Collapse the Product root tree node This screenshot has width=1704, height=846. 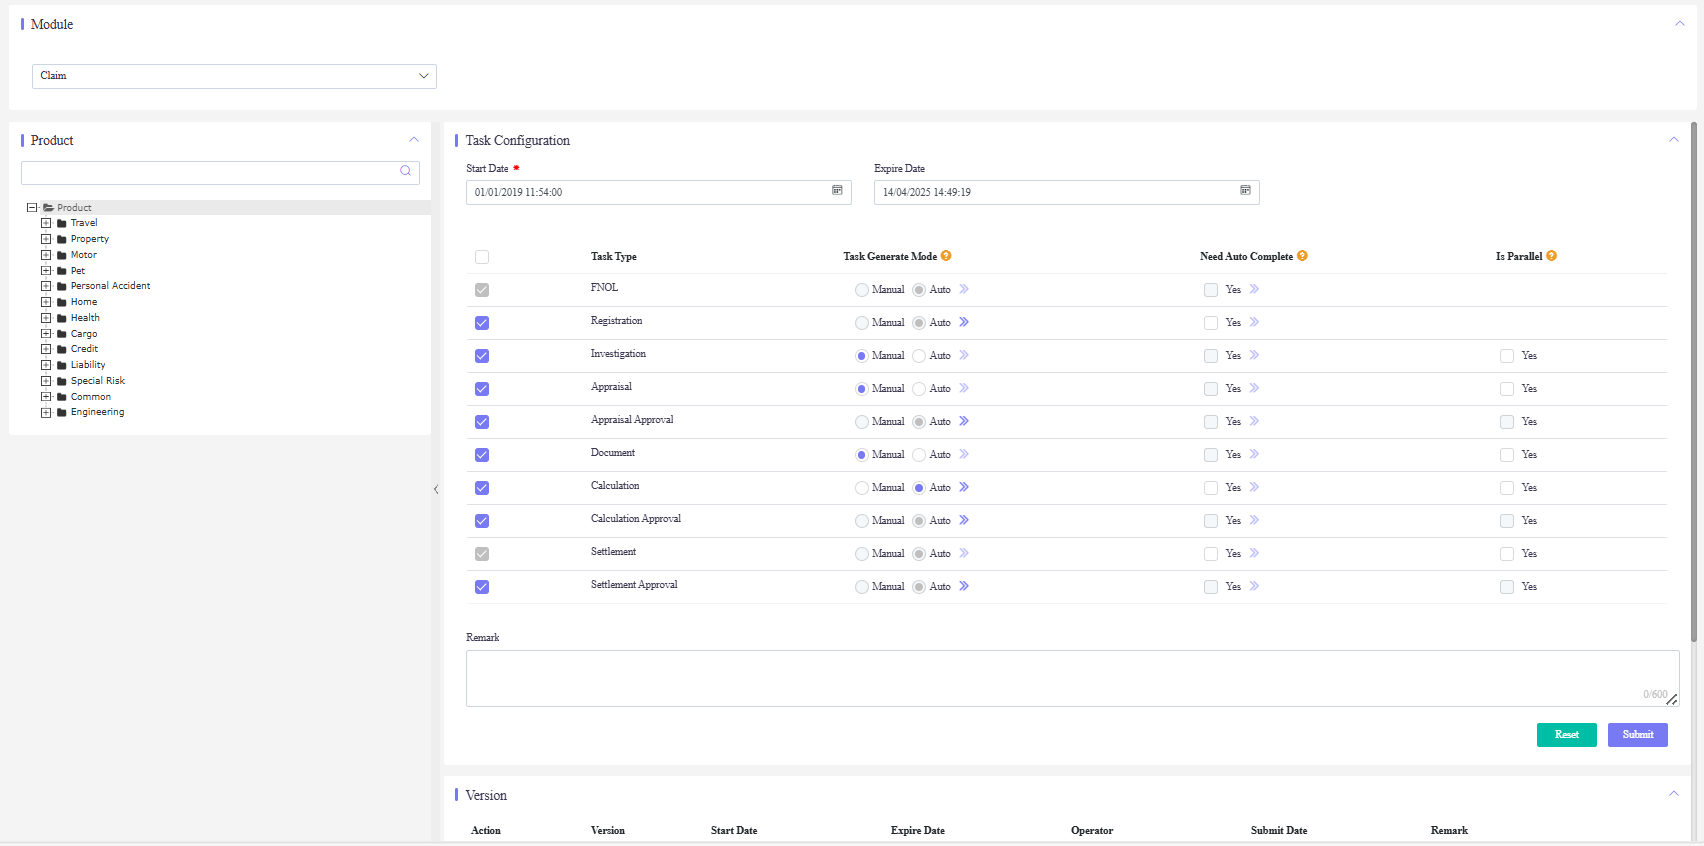pyautogui.click(x=32, y=208)
